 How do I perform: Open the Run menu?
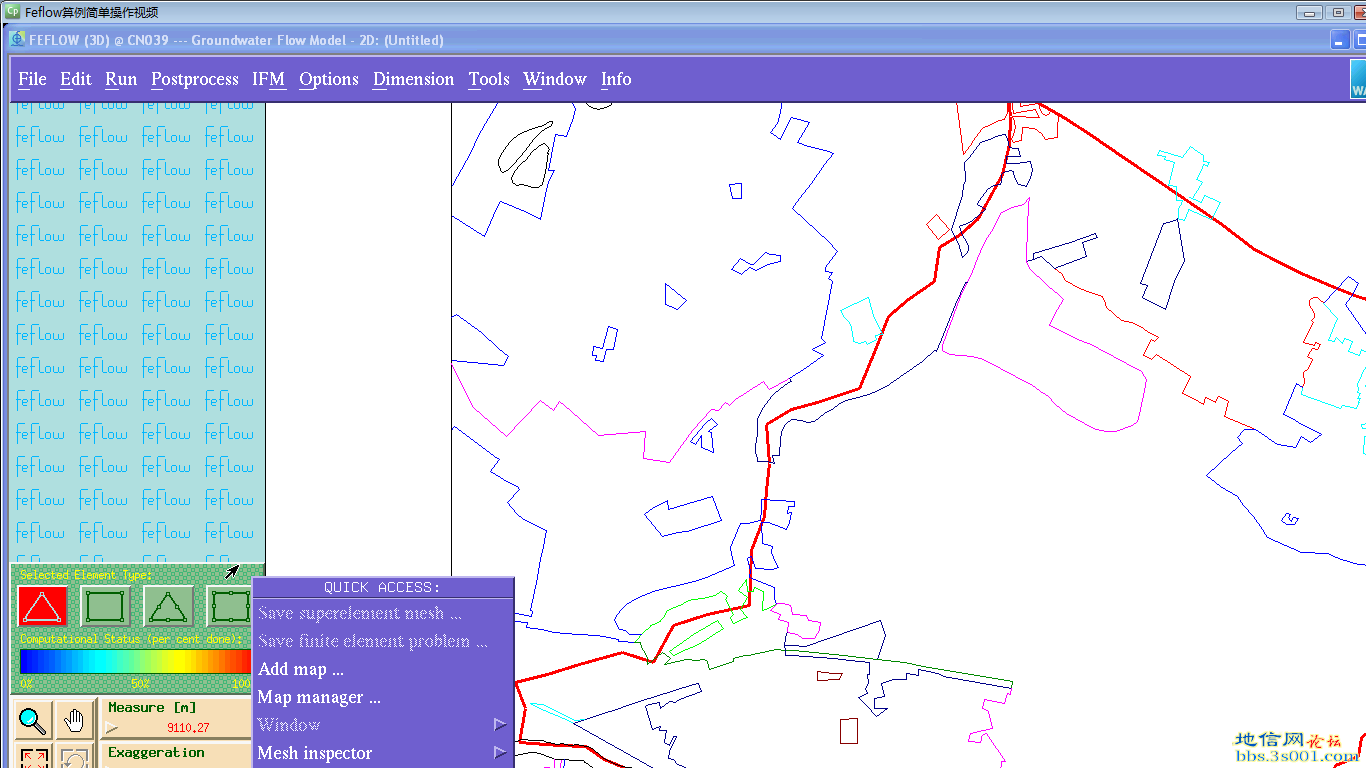121,79
